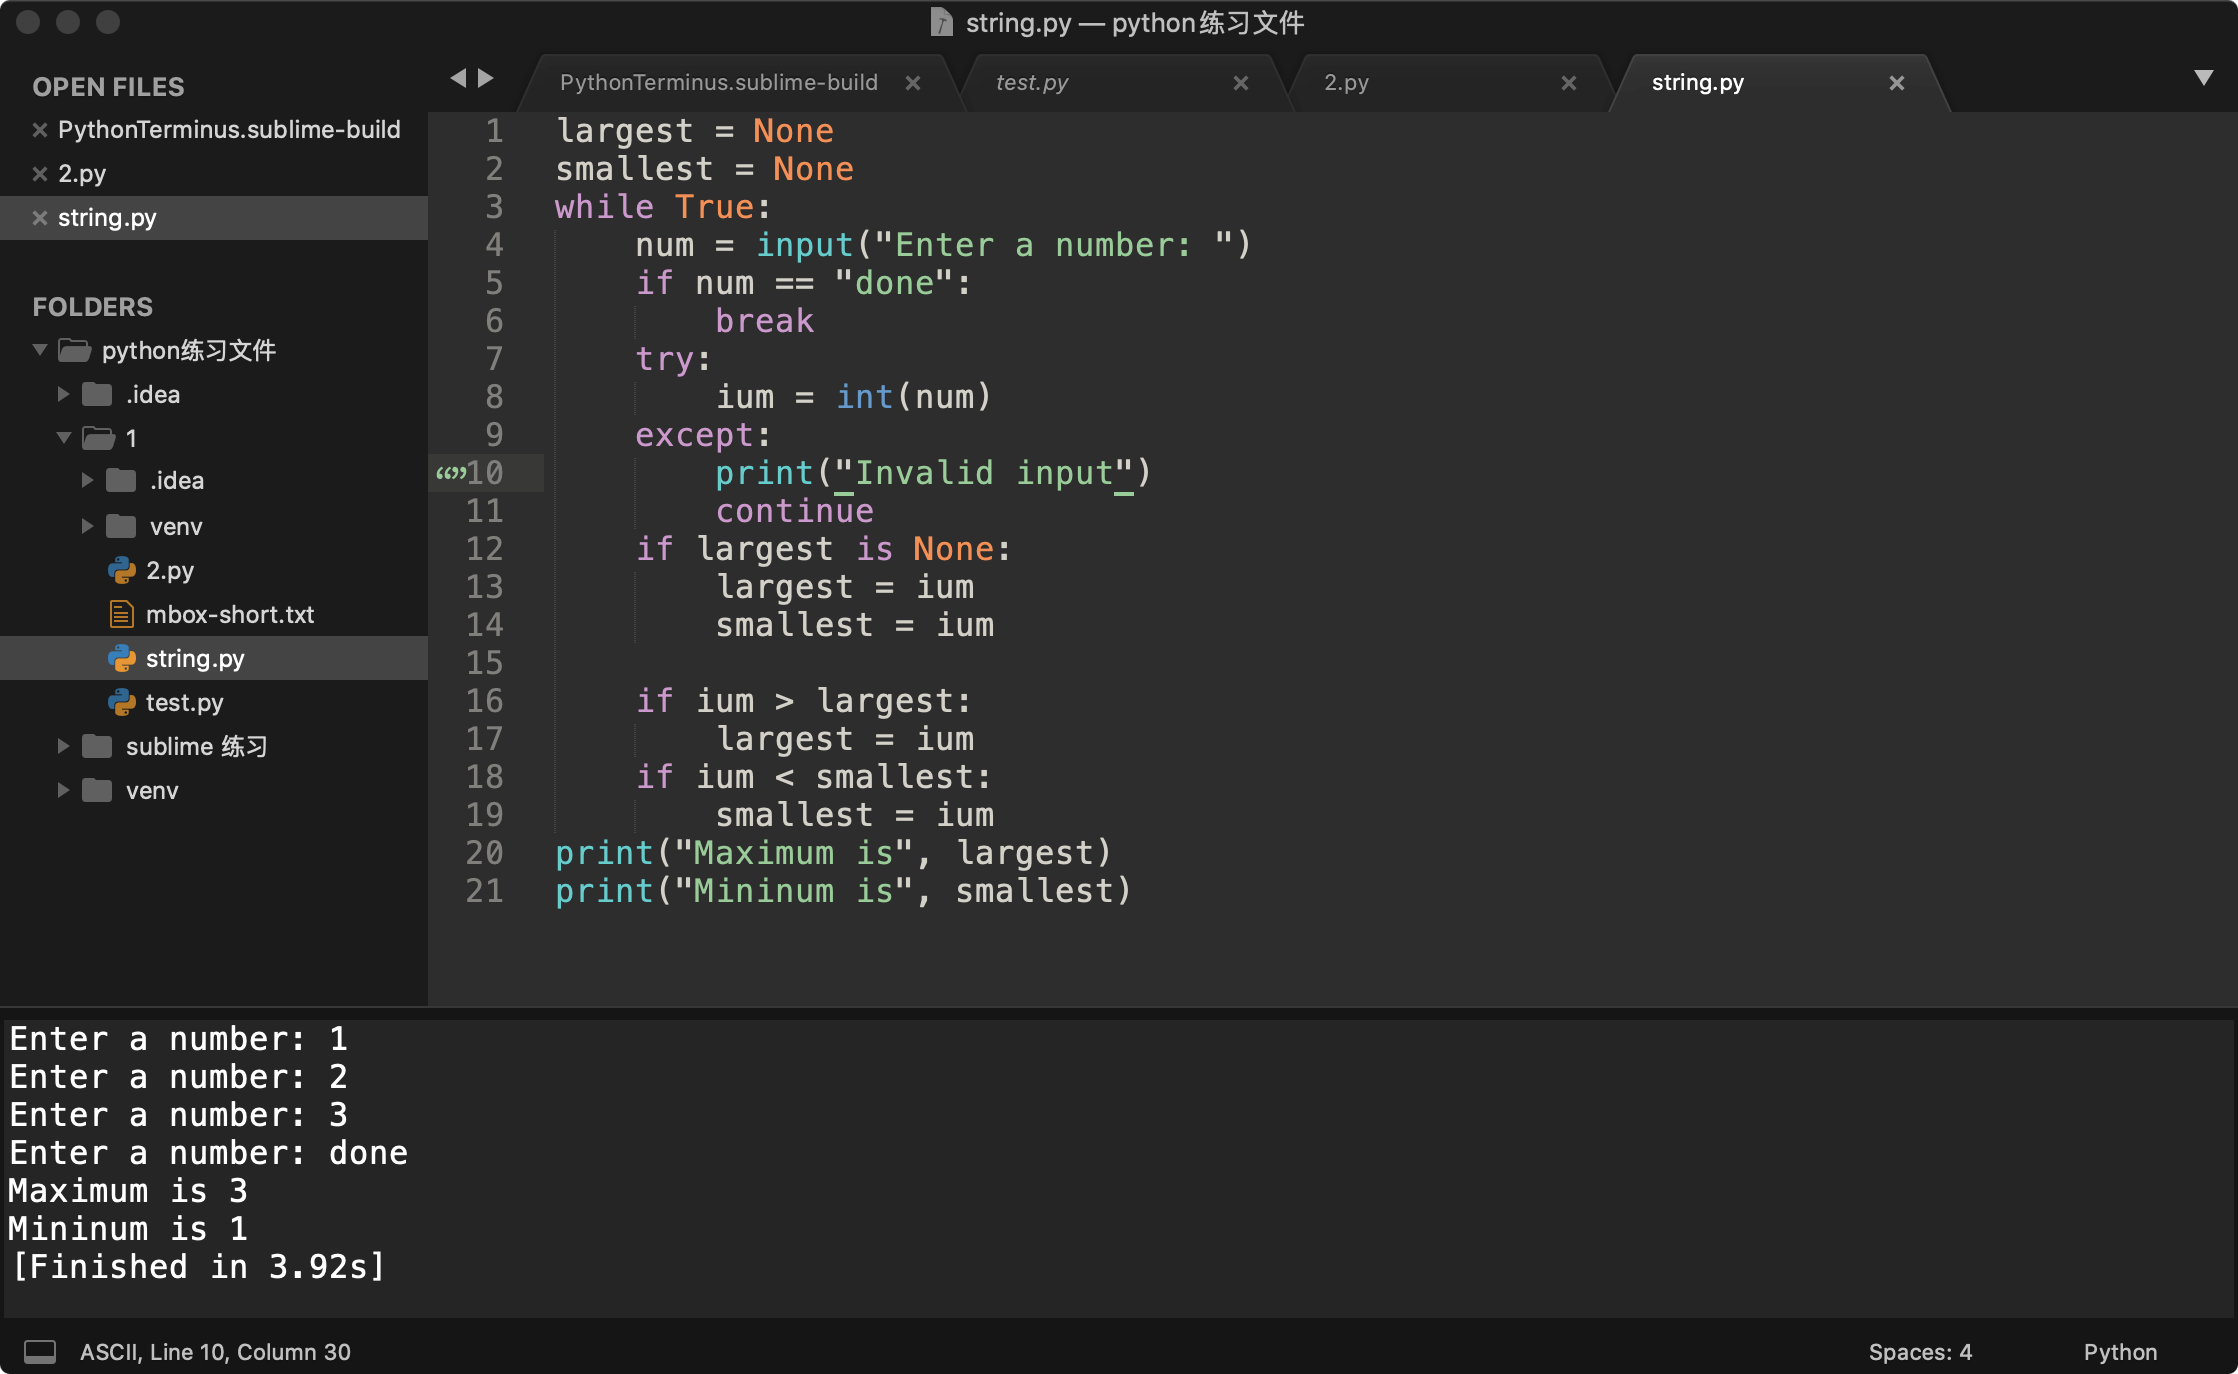
Task: Expand the venv folder inside folder 1
Action: [87, 526]
